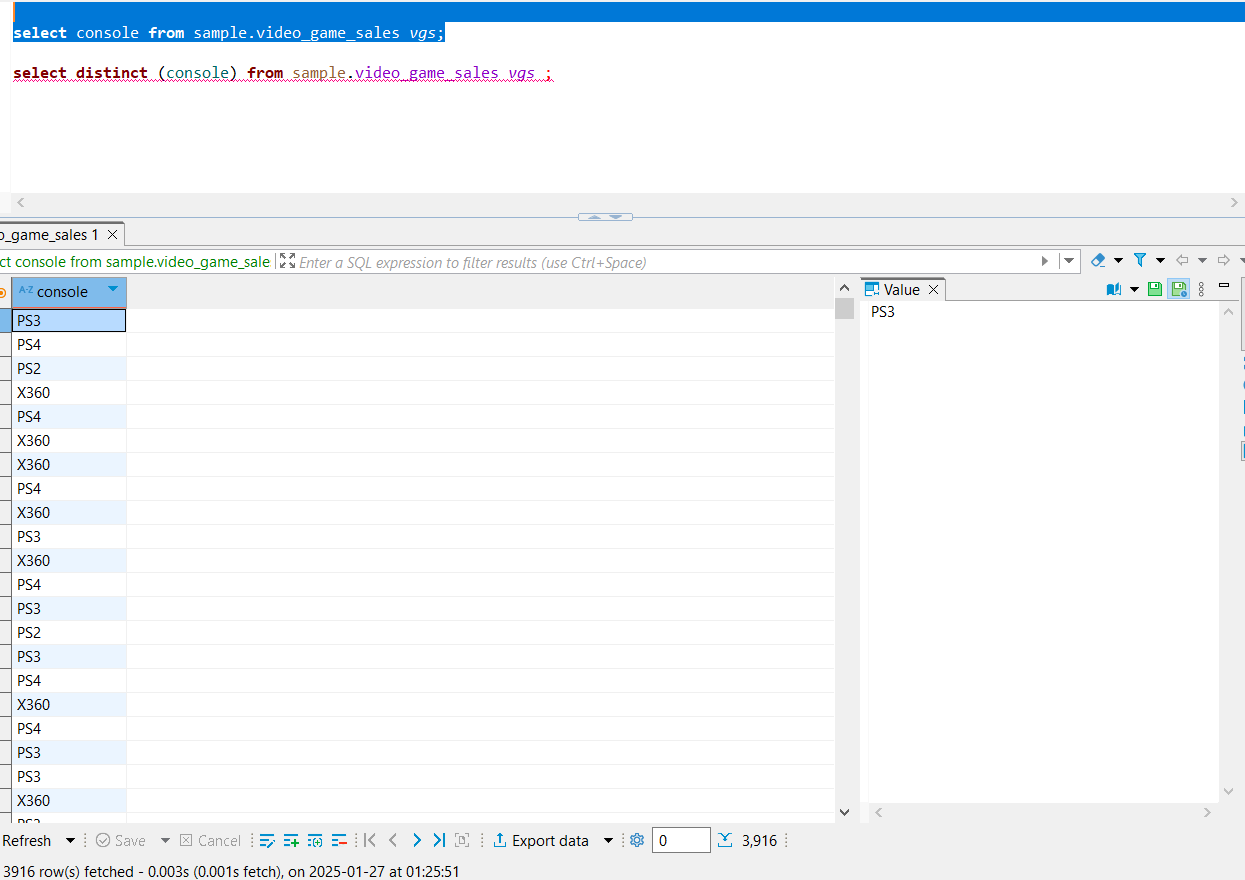Click the console column header
1245x880 pixels.
(69, 292)
